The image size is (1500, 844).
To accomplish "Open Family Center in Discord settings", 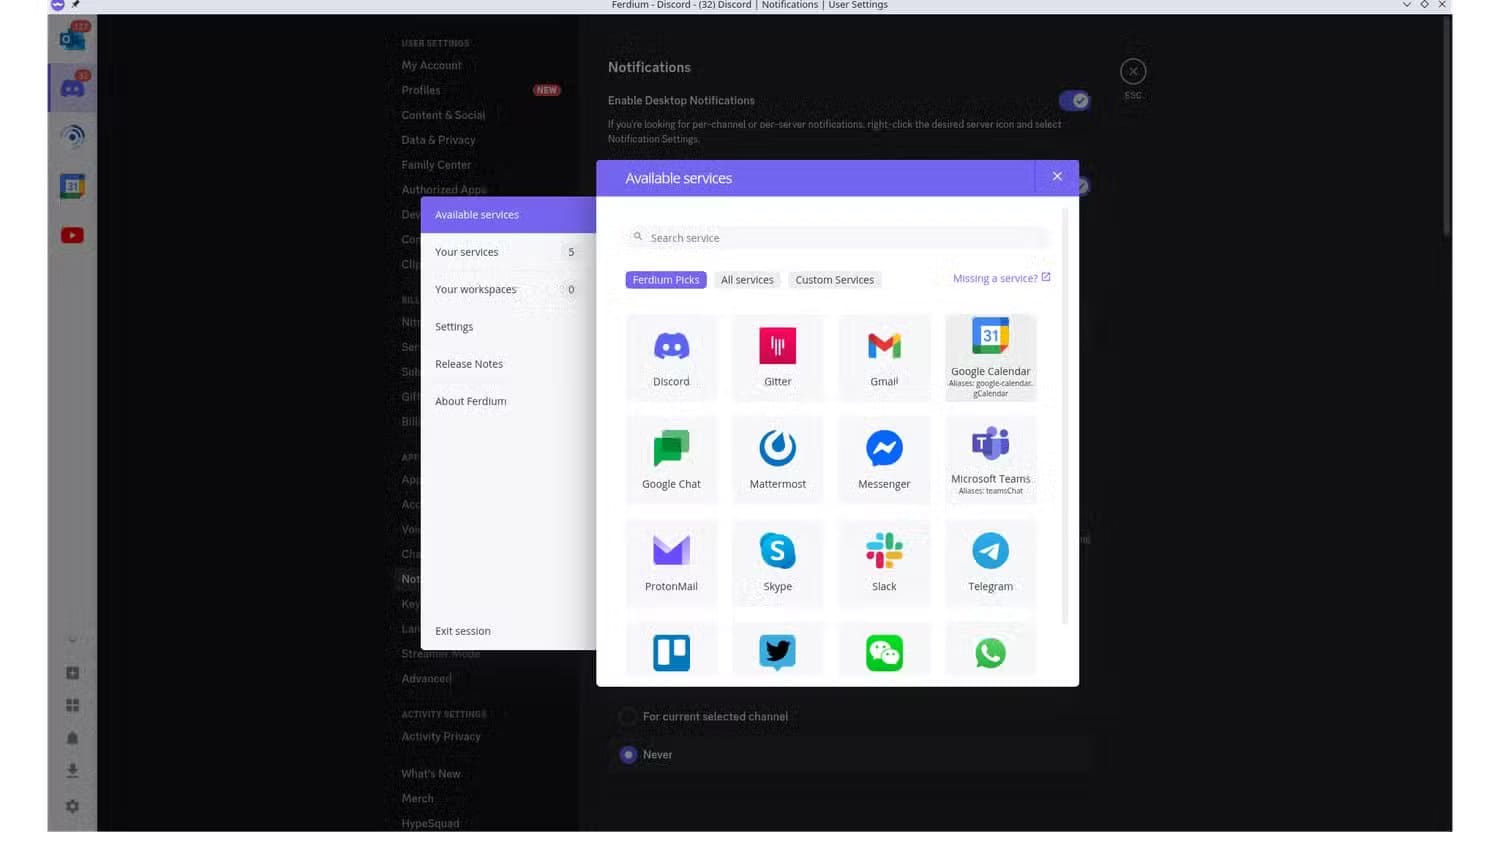I will pyautogui.click(x=436, y=165).
